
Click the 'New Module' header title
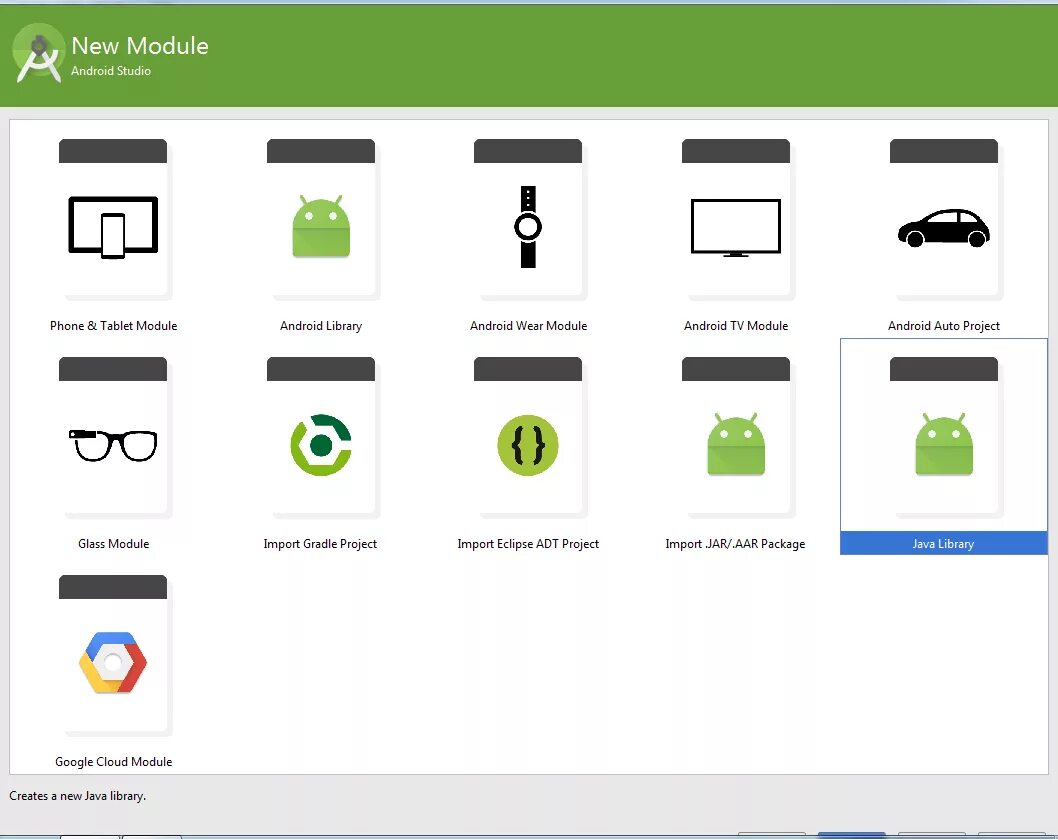pos(140,46)
